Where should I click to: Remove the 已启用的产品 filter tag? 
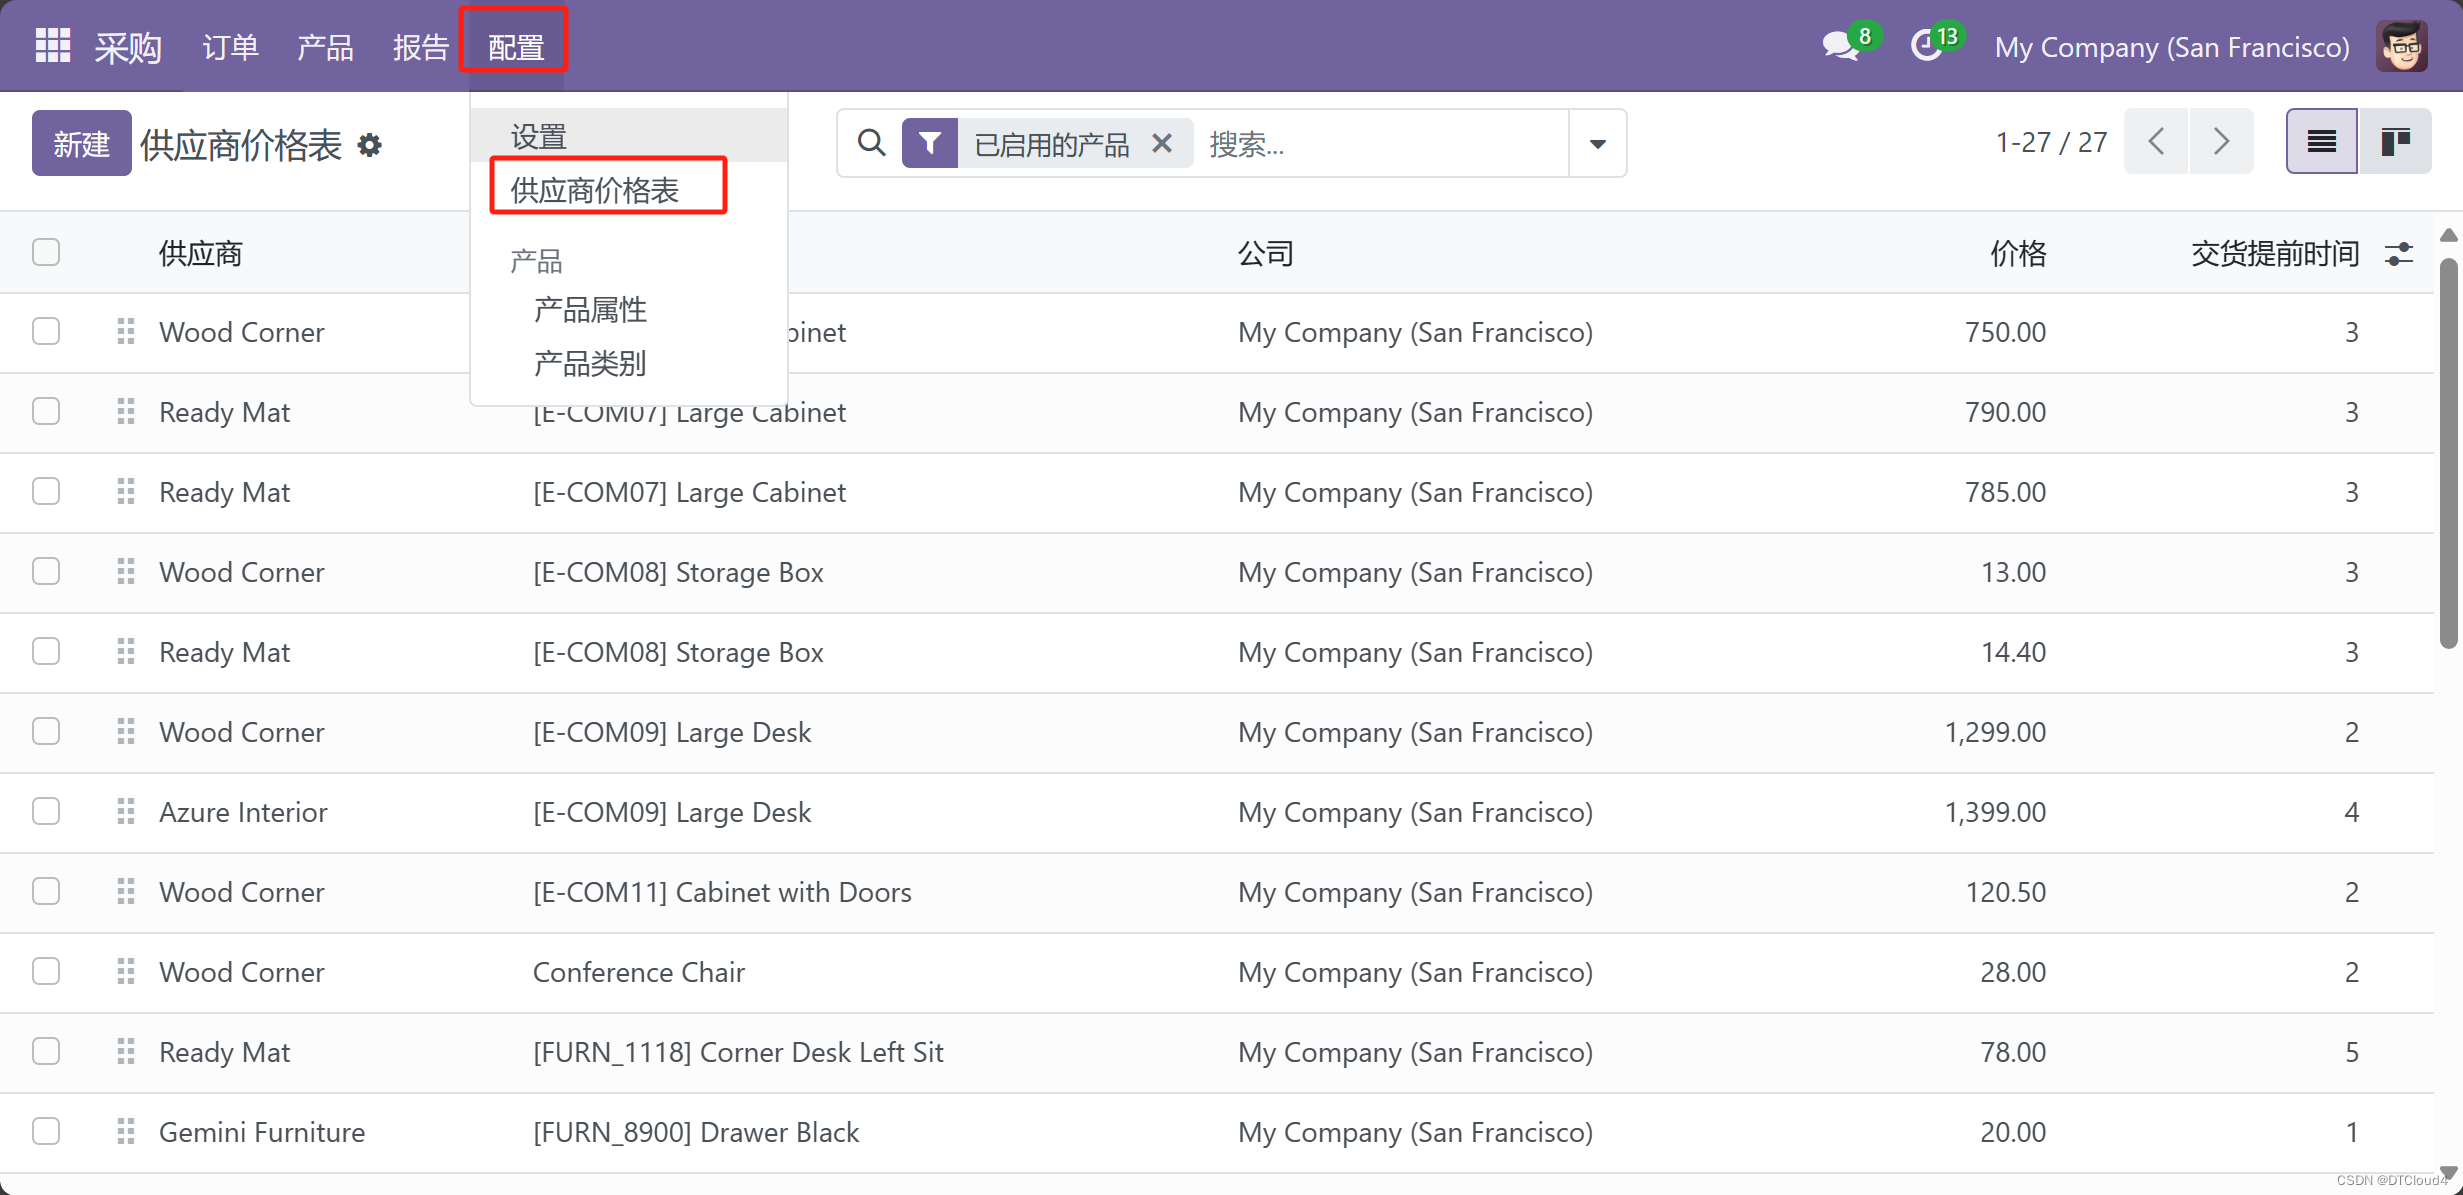pyautogui.click(x=1162, y=144)
